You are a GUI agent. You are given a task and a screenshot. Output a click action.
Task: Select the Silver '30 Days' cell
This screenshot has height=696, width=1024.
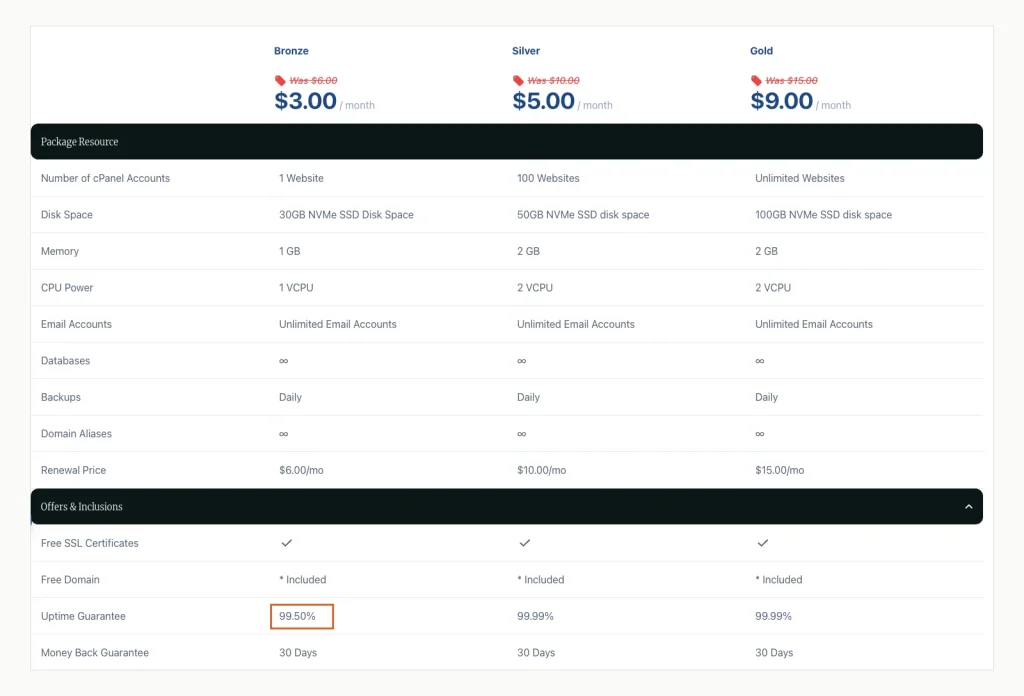click(x=536, y=653)
